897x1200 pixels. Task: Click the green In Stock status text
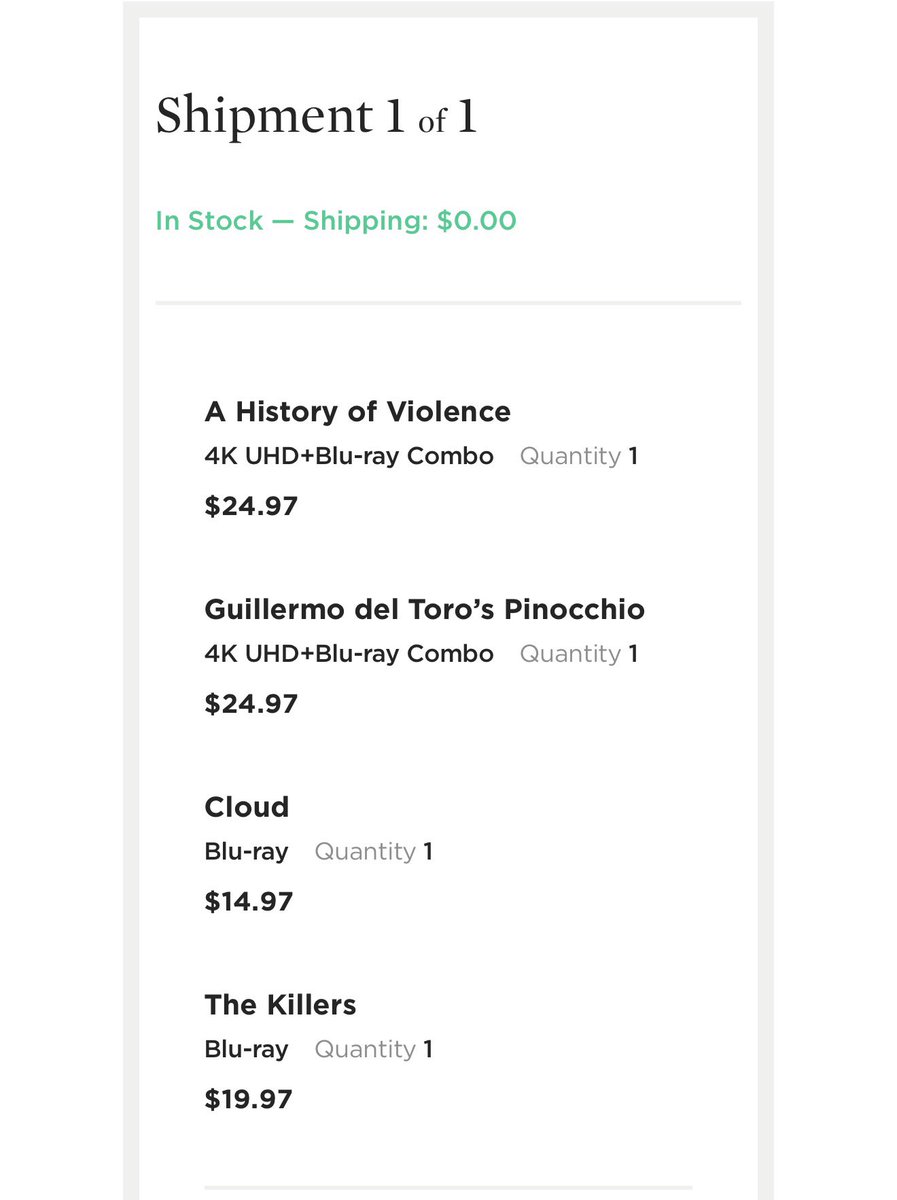(209, 221)
